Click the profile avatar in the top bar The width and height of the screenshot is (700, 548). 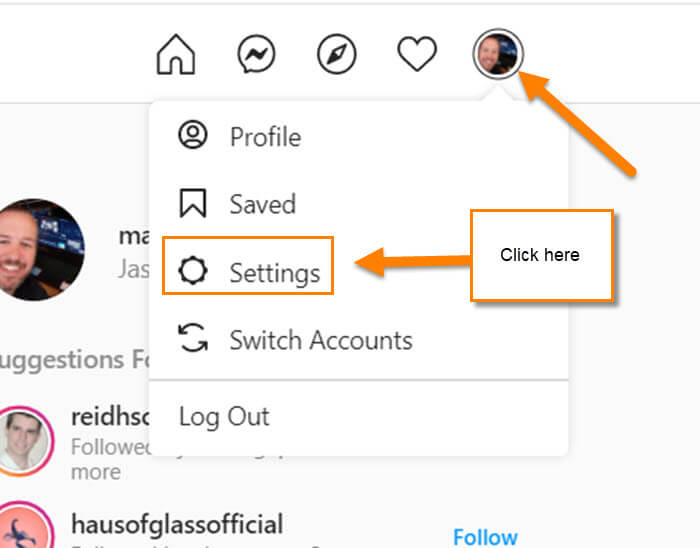(x=498, y=54)
